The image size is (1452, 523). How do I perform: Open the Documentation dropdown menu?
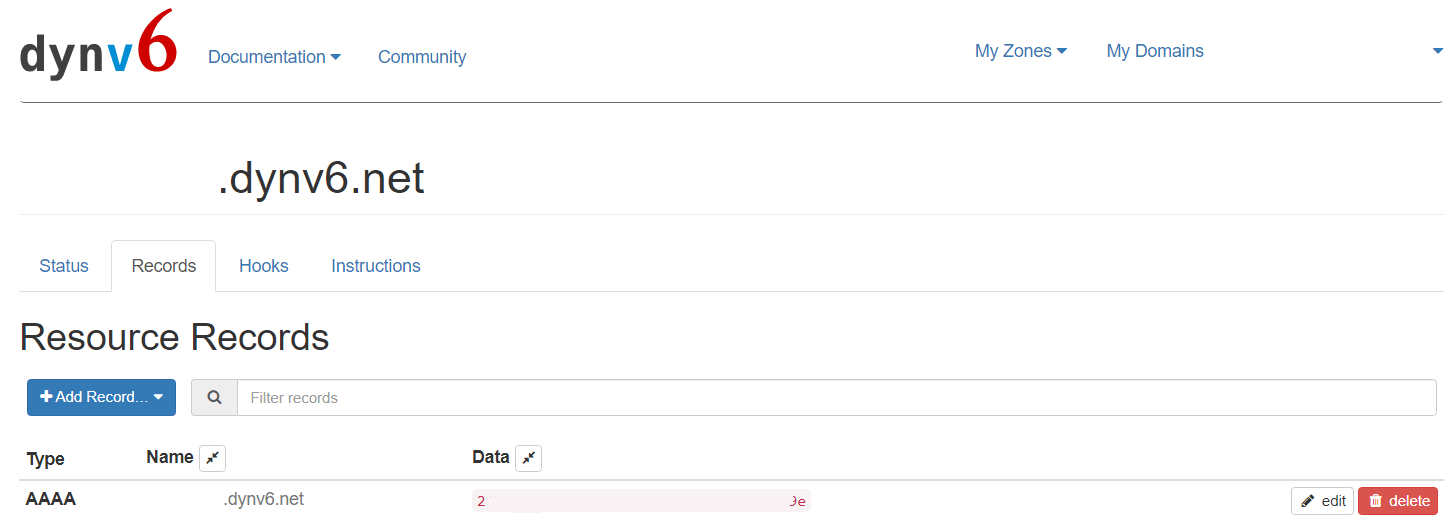(x=274, y=57)
